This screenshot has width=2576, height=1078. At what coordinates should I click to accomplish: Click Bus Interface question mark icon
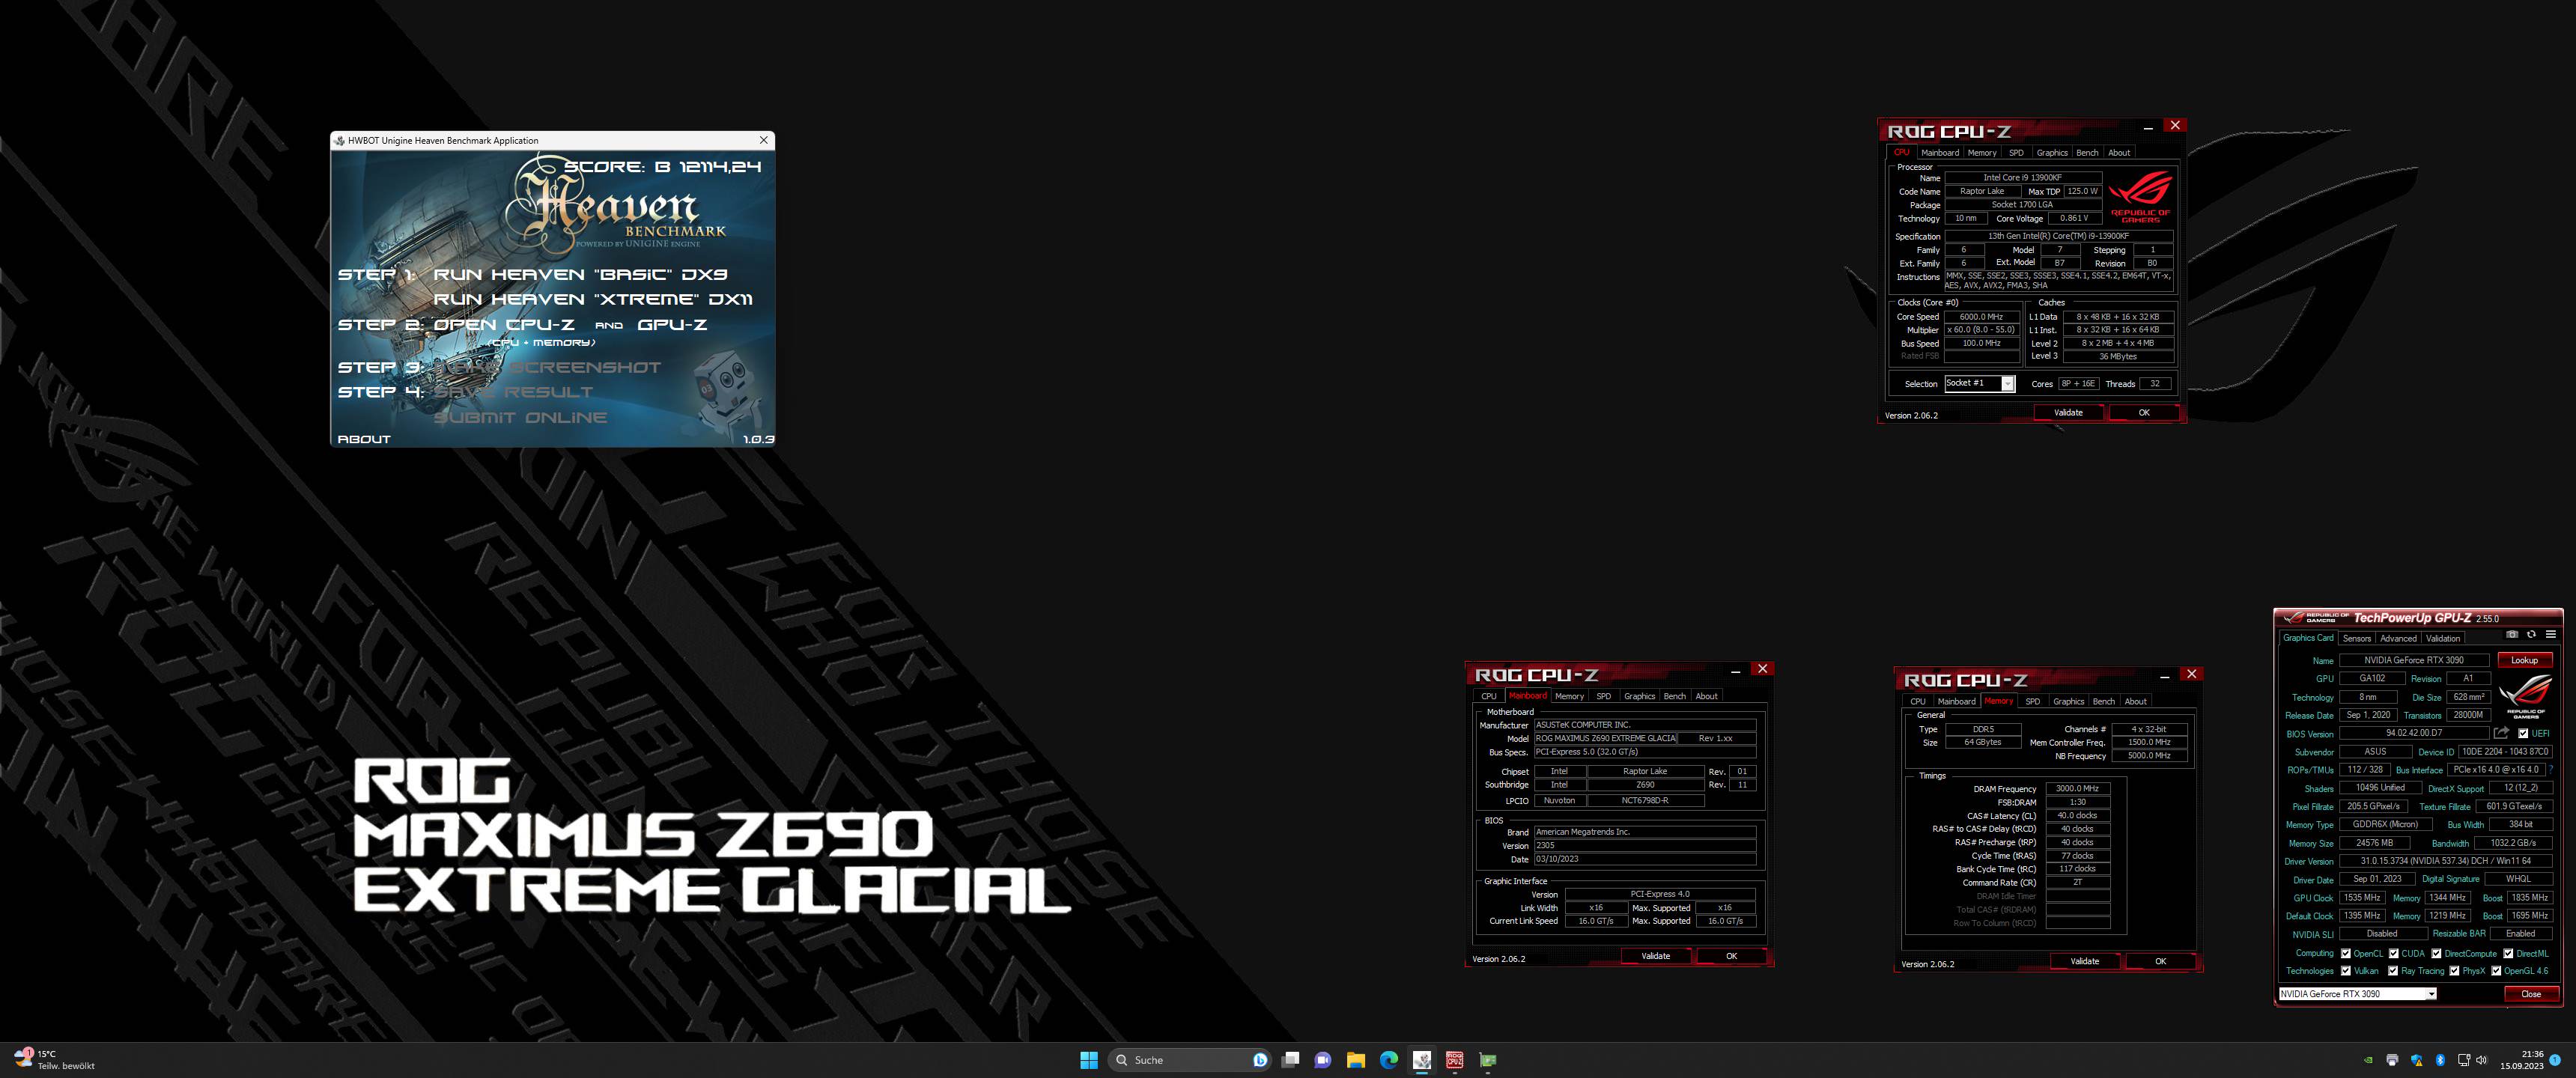2551,770
